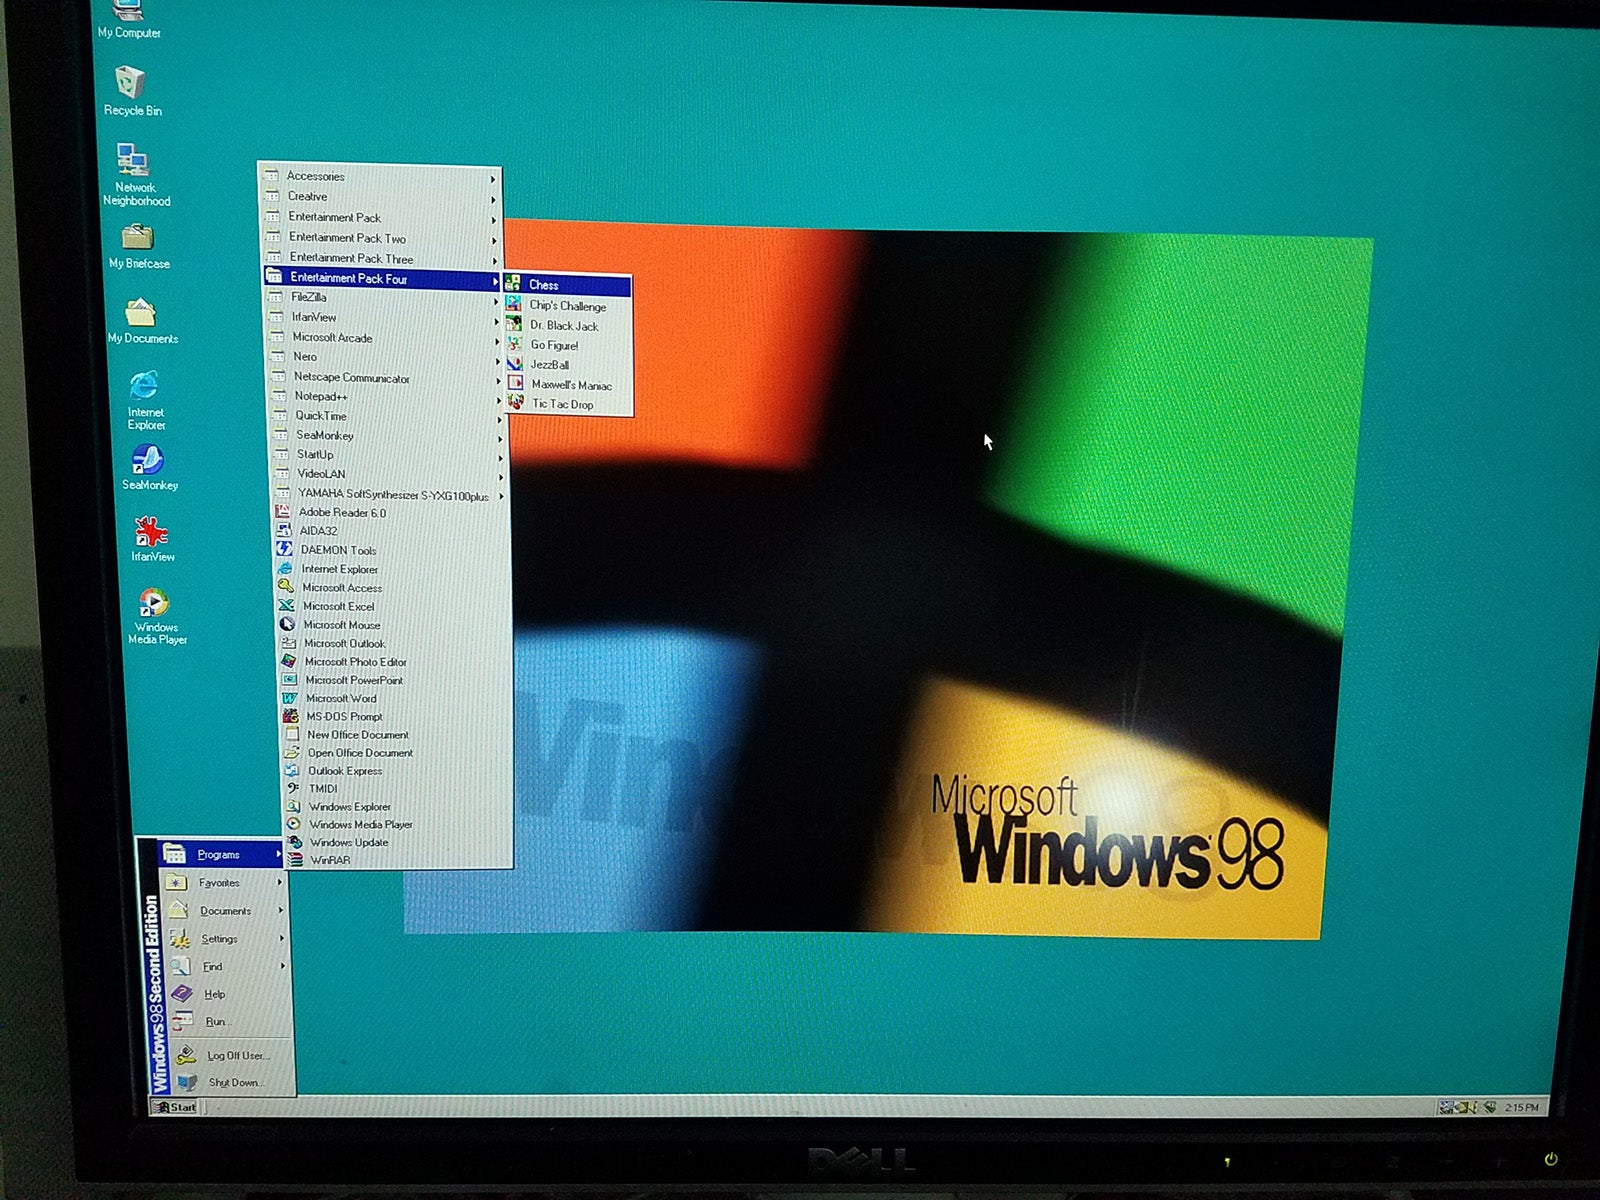The image size is (1600, 1200).
Task: Click the Microsoft Word icon
Action: [289, 698]
